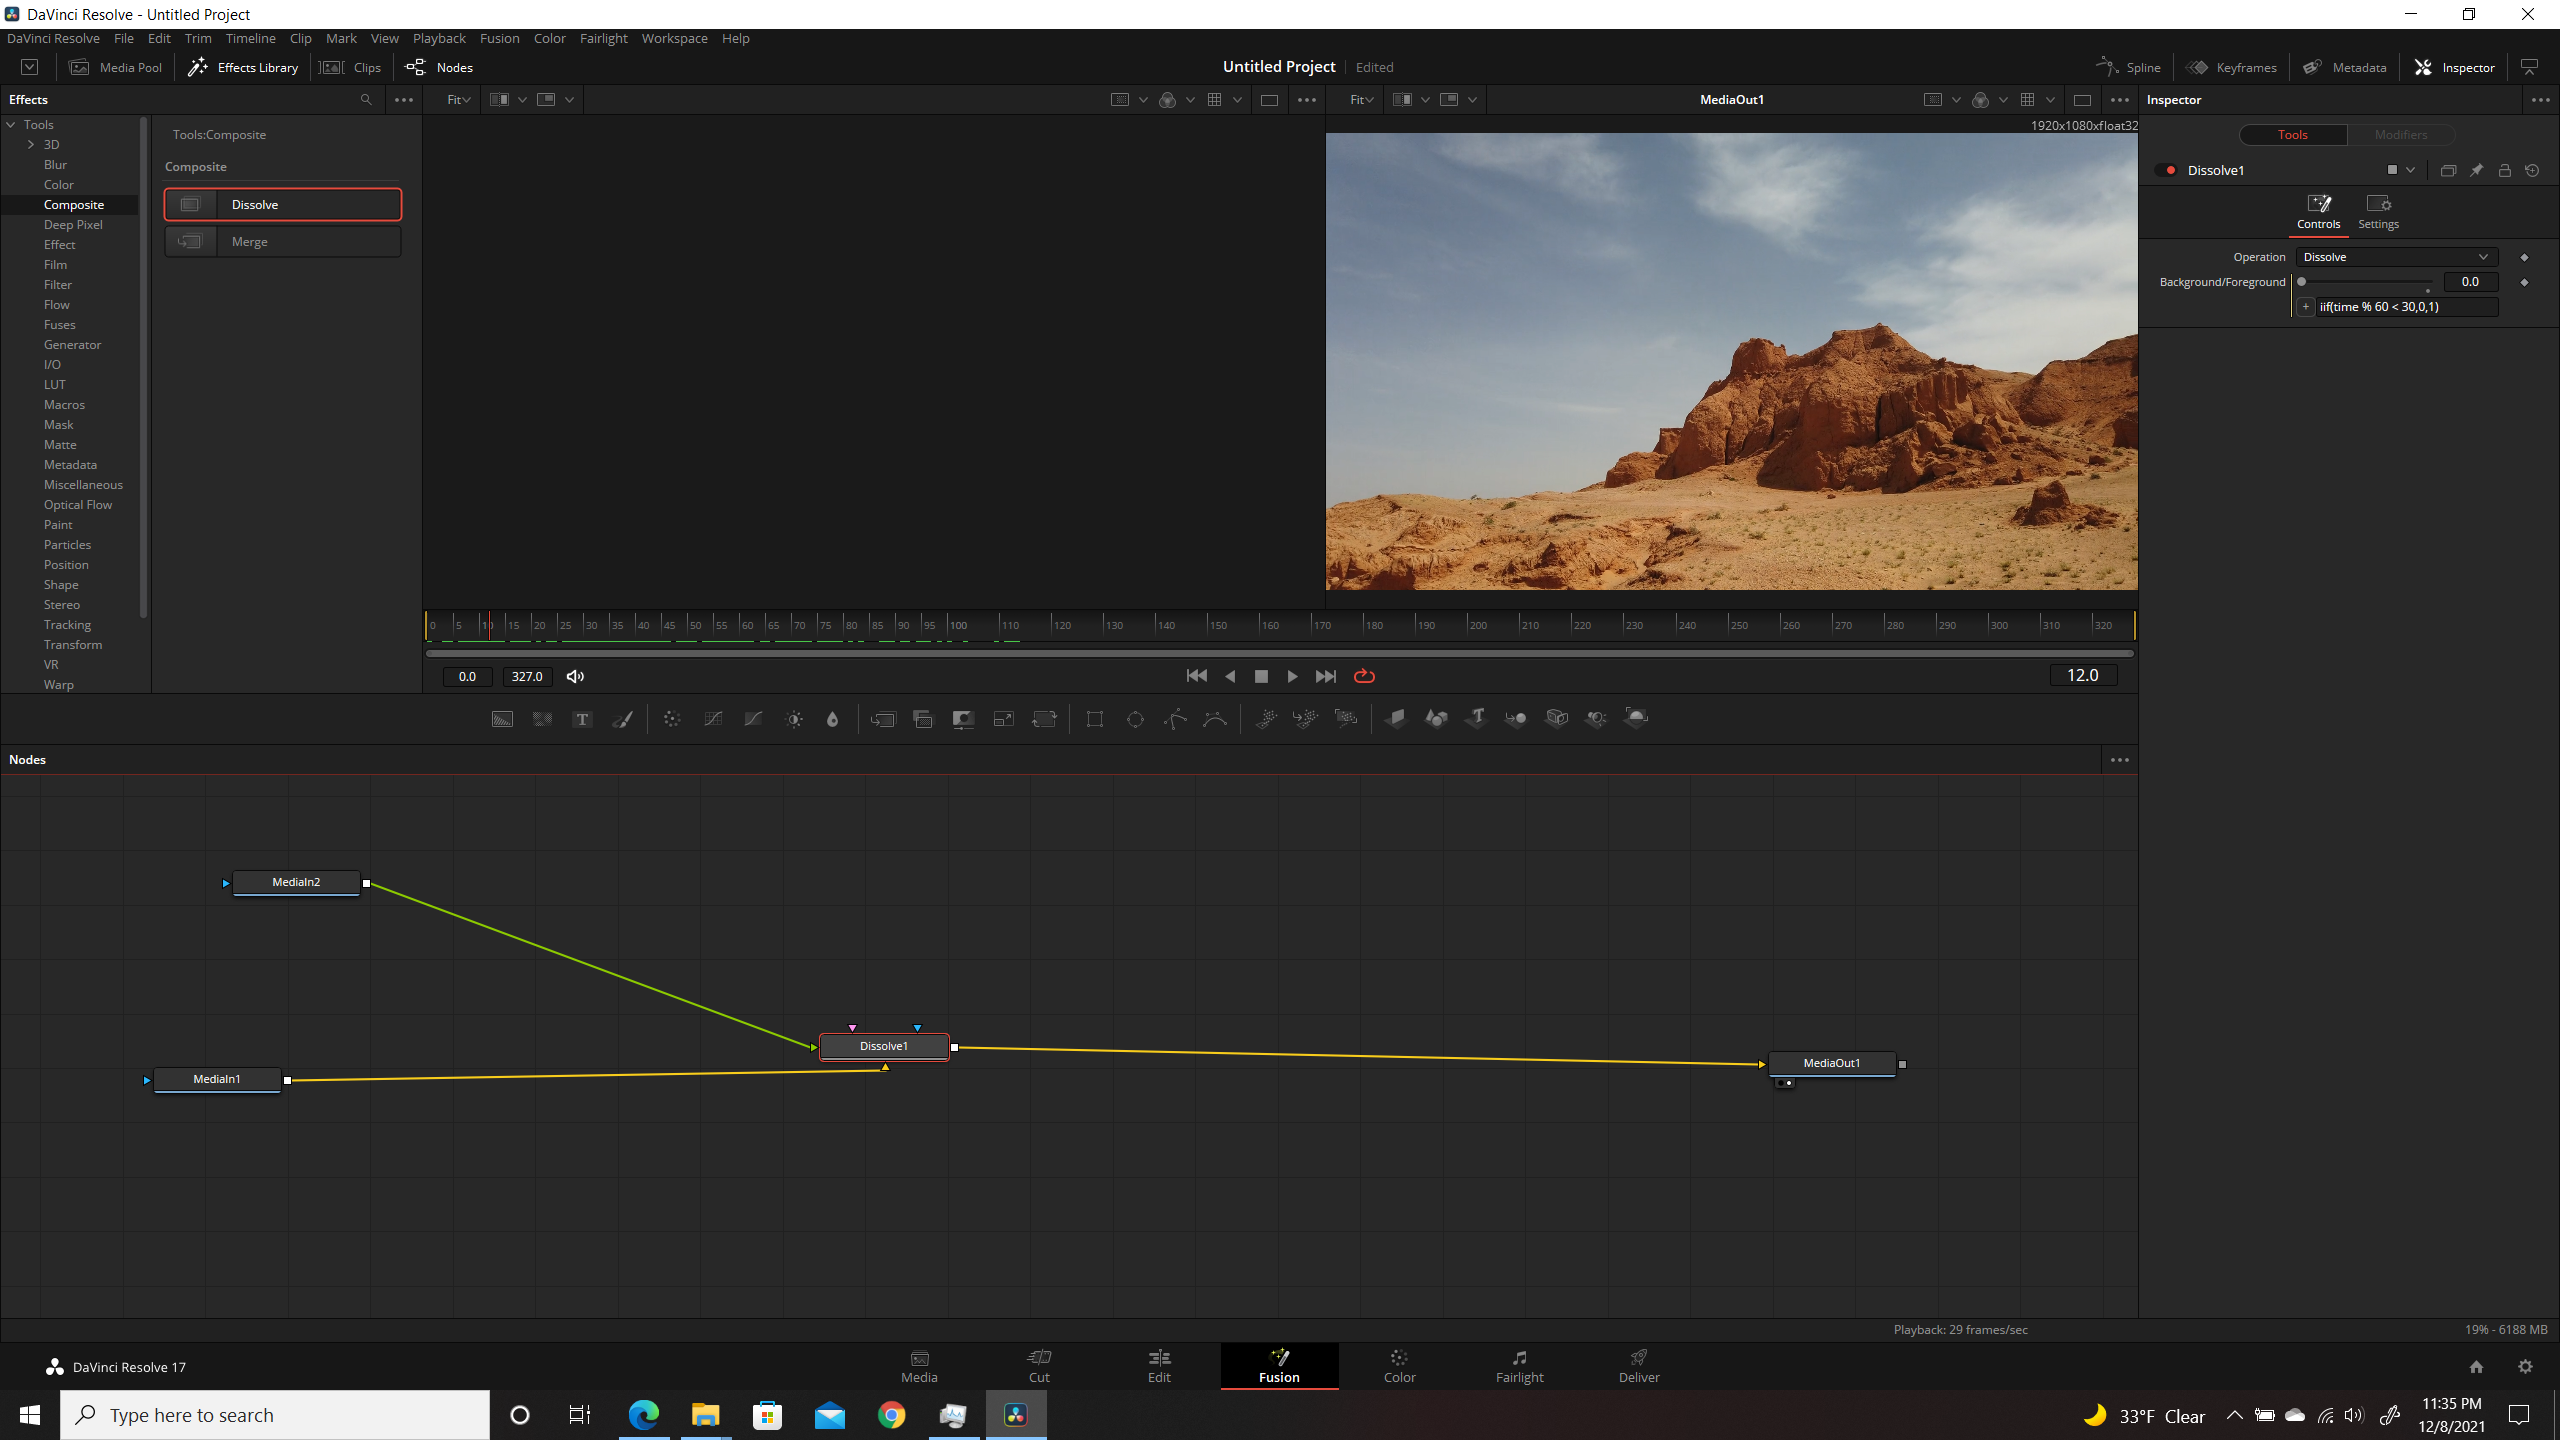Select the MediaIn2 node
Image resolution: width=2560 pixels, height=1440 pixels.
[x=296, y=882]
